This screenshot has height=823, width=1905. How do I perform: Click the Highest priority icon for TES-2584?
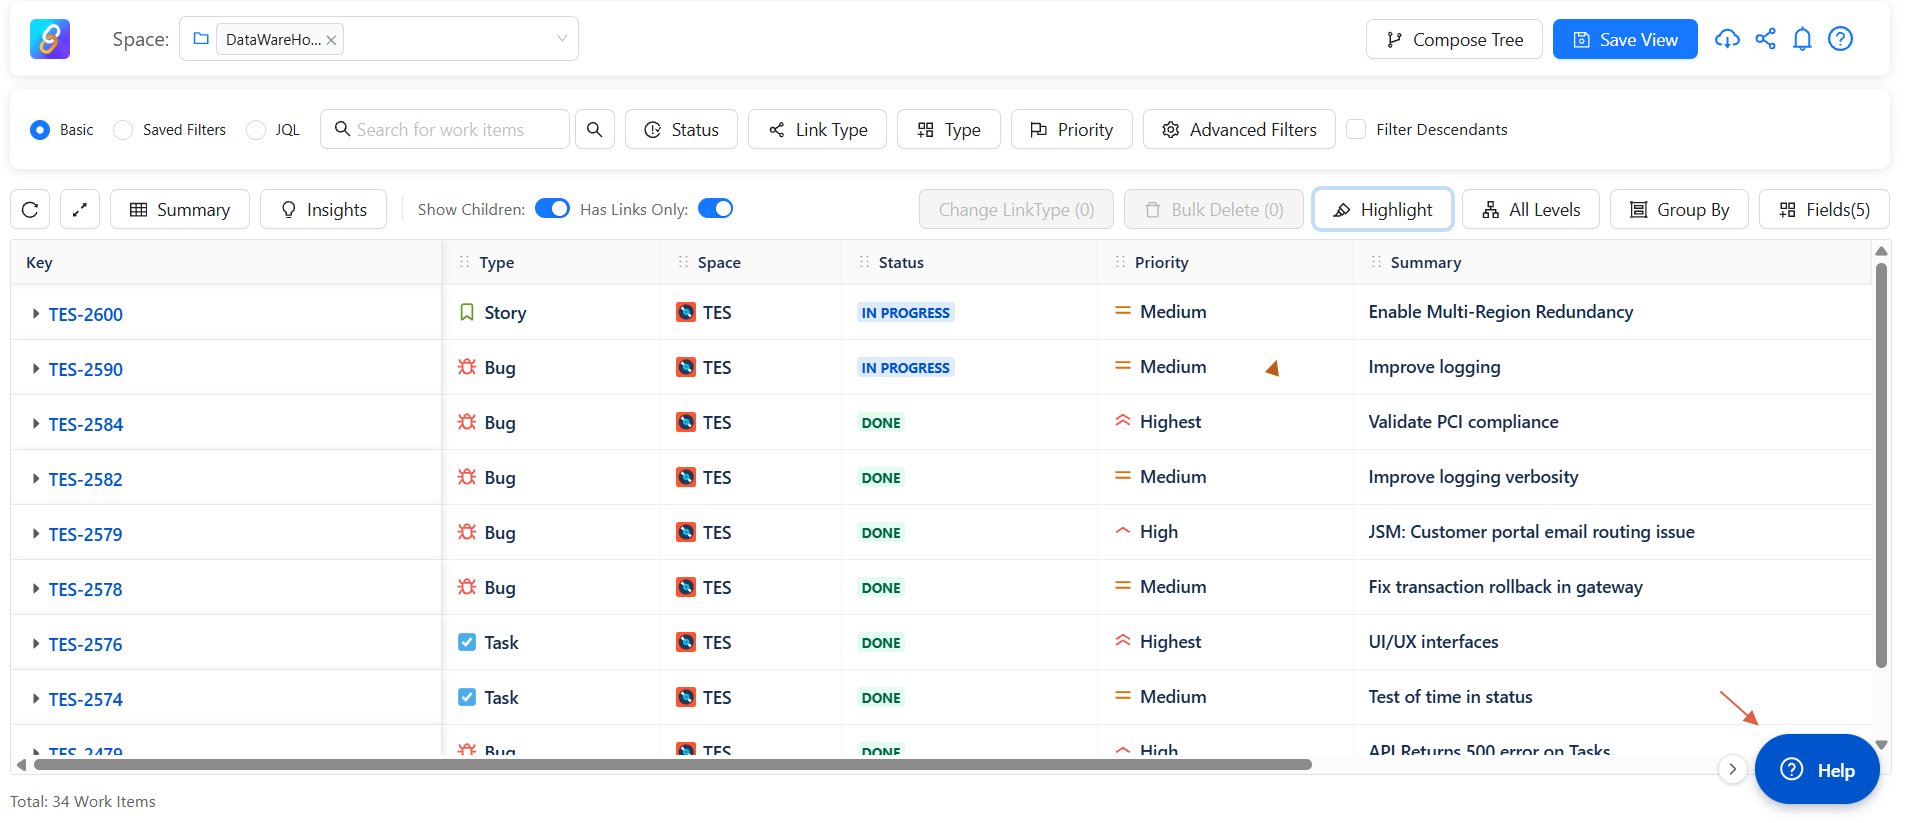point(1122,422)
